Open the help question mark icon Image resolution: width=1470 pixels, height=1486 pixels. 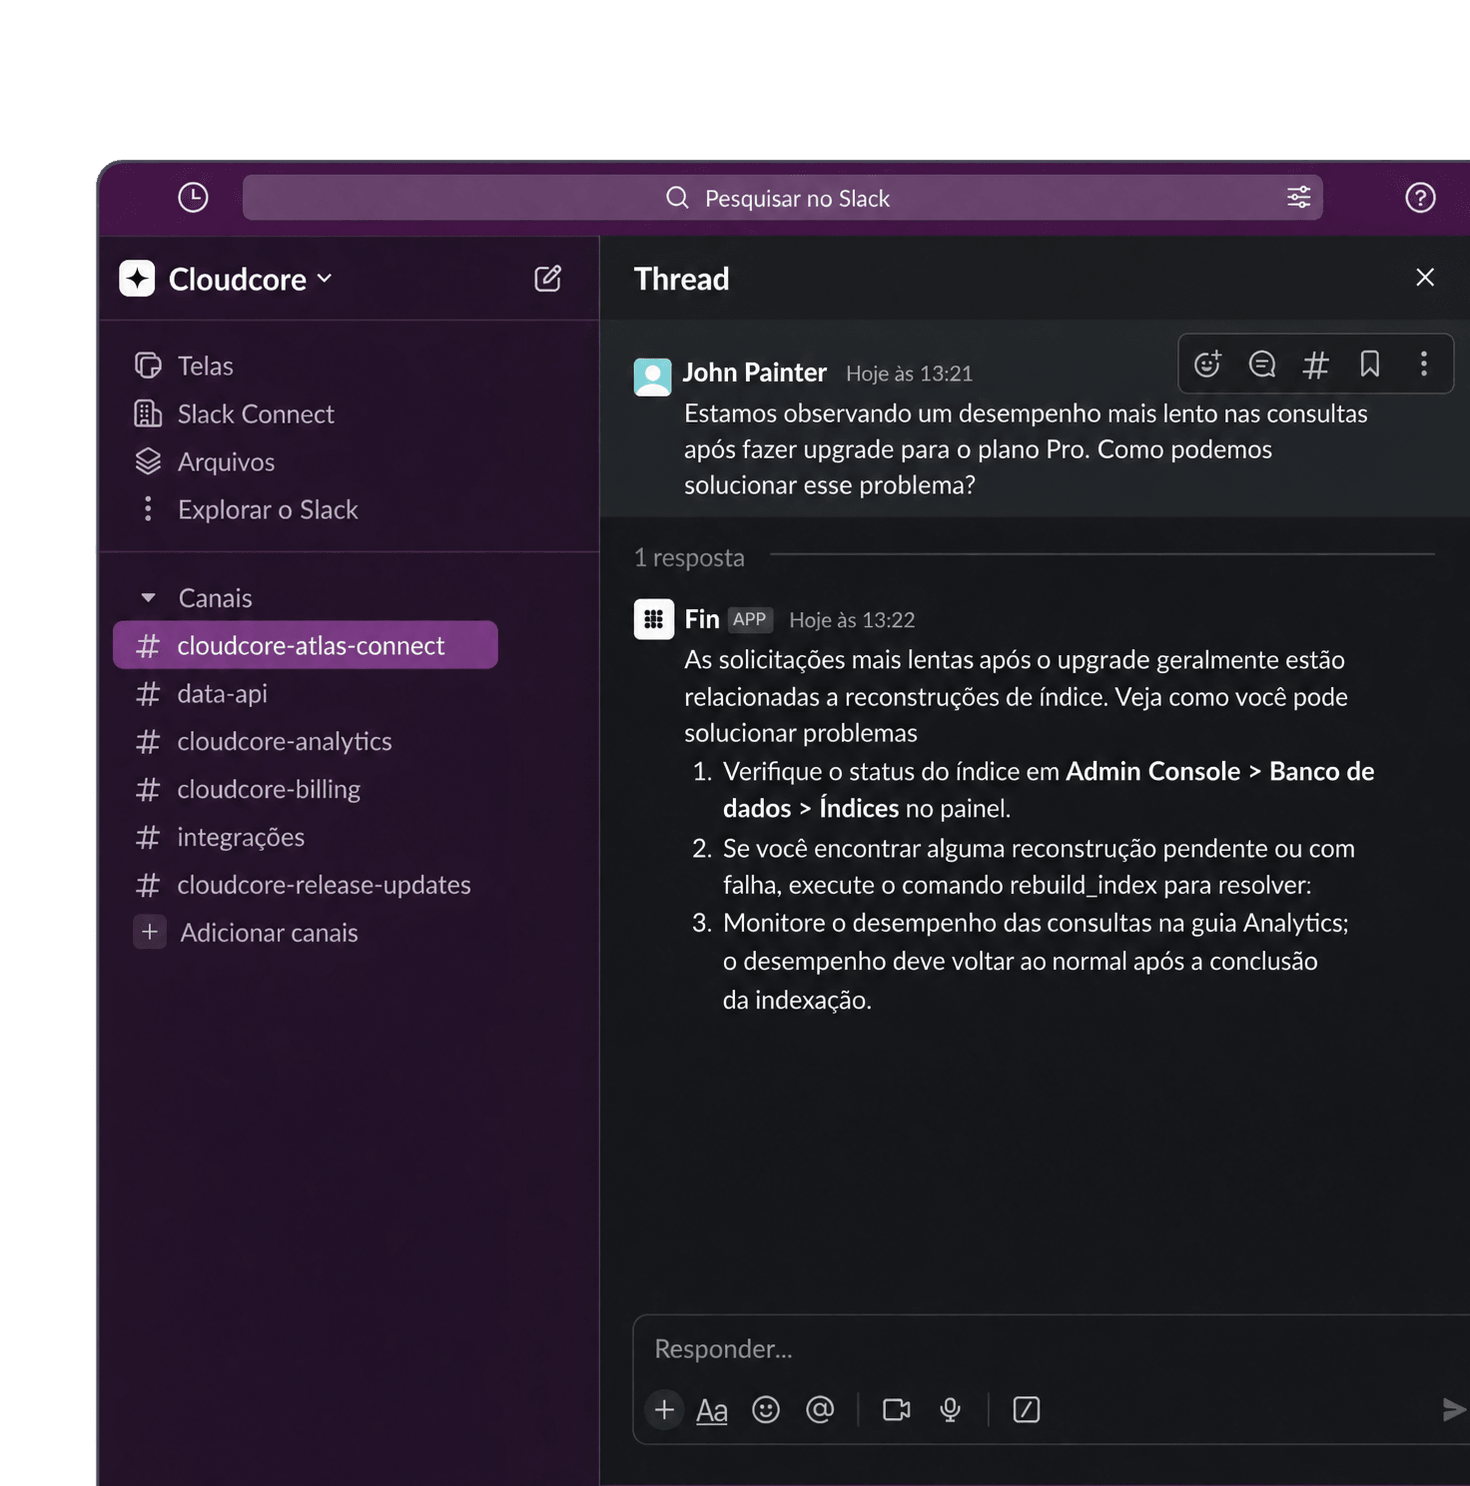coord(1420,197)
